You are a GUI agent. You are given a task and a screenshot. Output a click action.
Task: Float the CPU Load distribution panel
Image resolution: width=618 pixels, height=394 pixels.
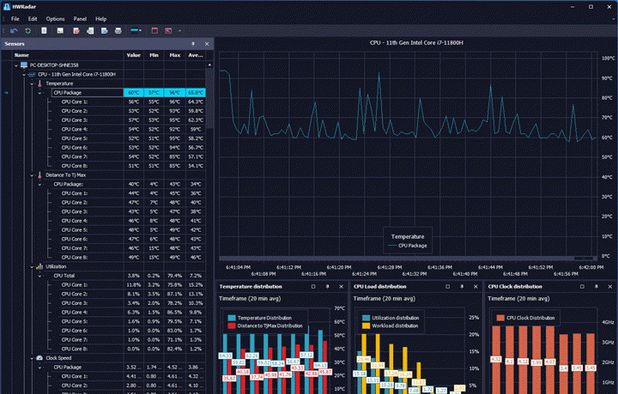pyautogui.click(x=448, y=286)
